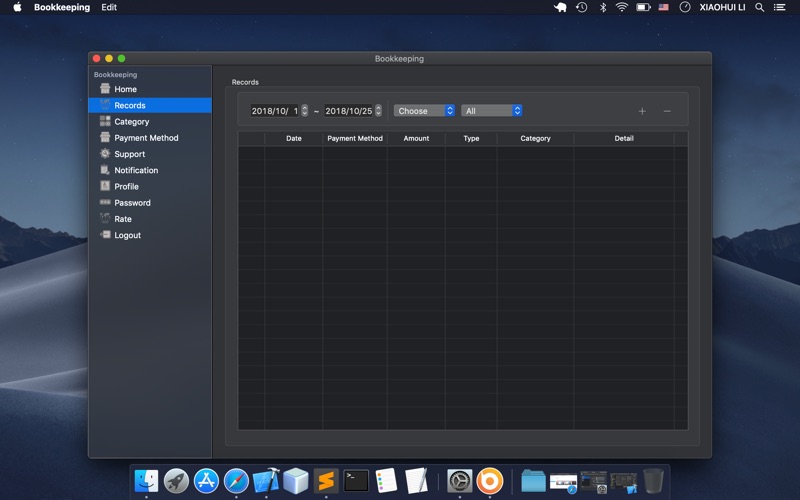Launch Safari from the dock

pyautogui.click(x=236, y=481)
